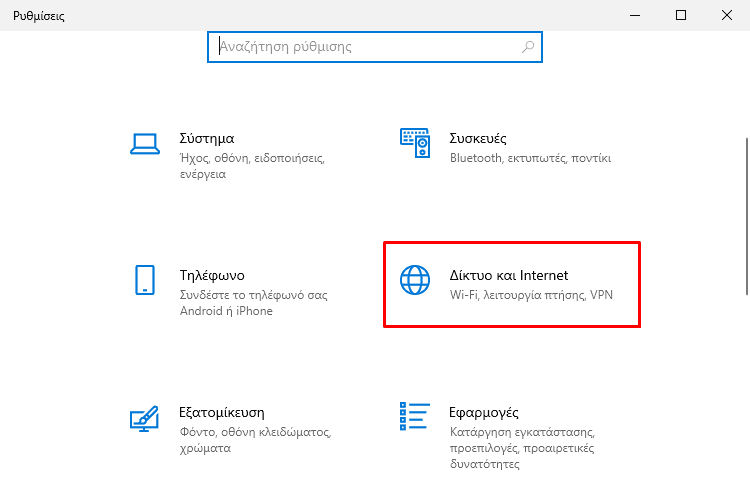Click the vertical scrollbar on the right
Image resolution: width=750 pixels, height=500 pixels.
(747, 217)
